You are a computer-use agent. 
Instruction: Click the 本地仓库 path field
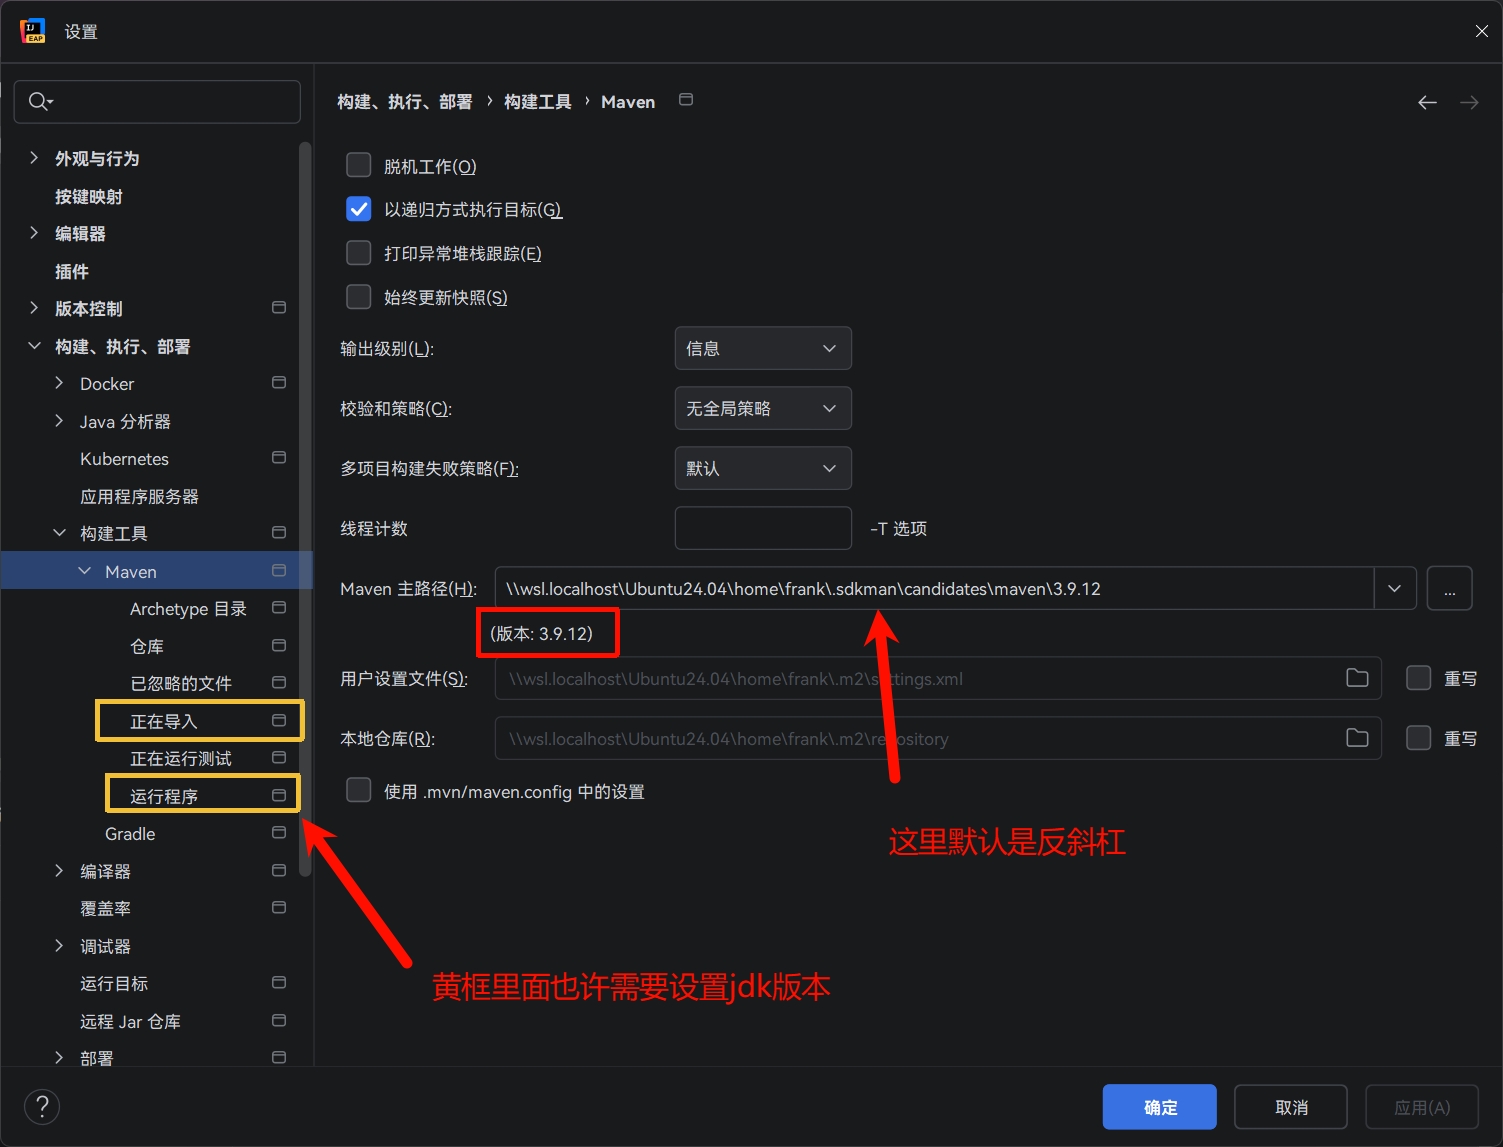pos(938,738)
